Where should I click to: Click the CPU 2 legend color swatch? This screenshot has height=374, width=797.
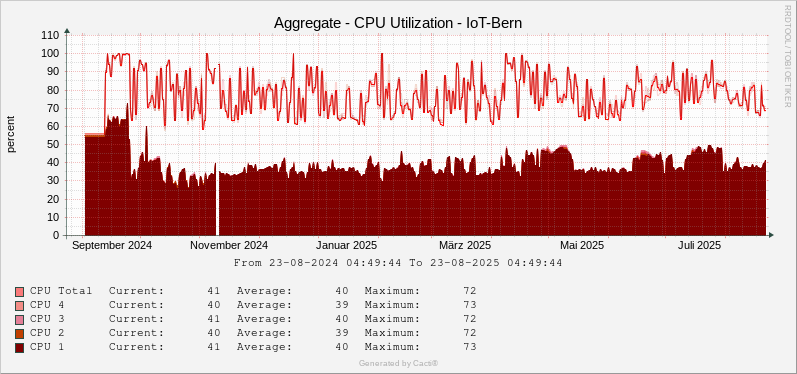click(19, 334)
